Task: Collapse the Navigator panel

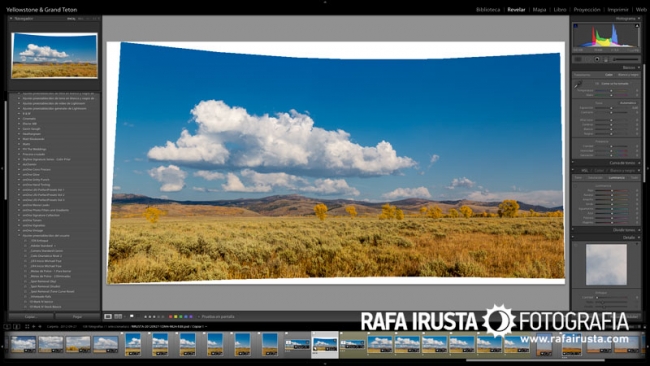Action: 11,19
